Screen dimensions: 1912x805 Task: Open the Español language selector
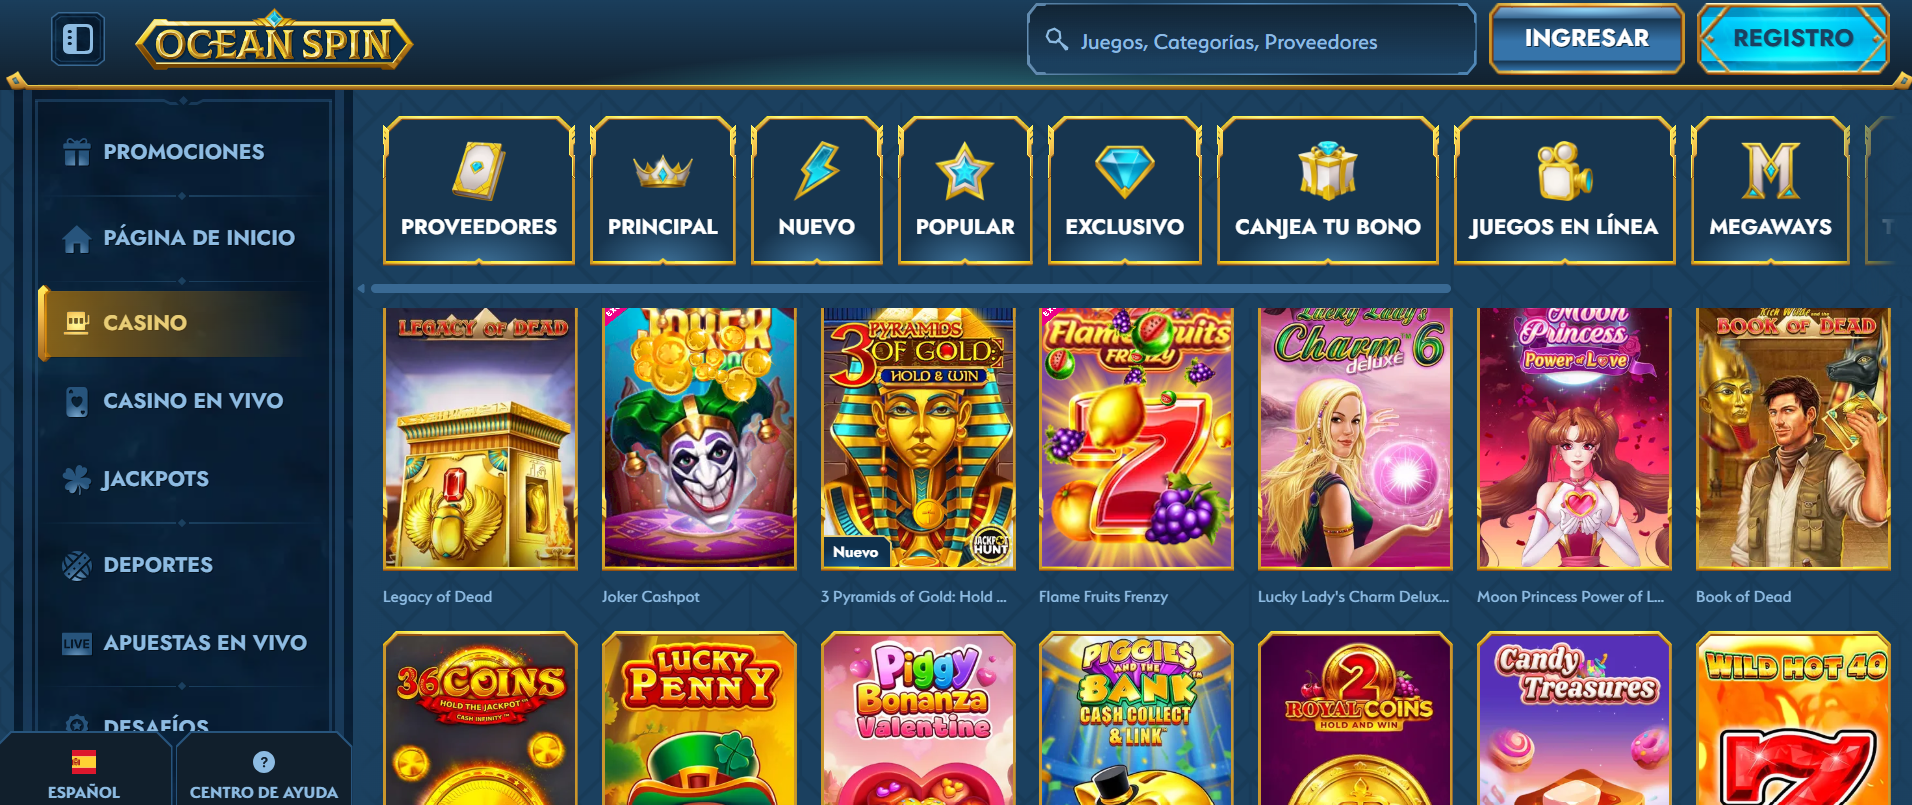coord(84,774)
